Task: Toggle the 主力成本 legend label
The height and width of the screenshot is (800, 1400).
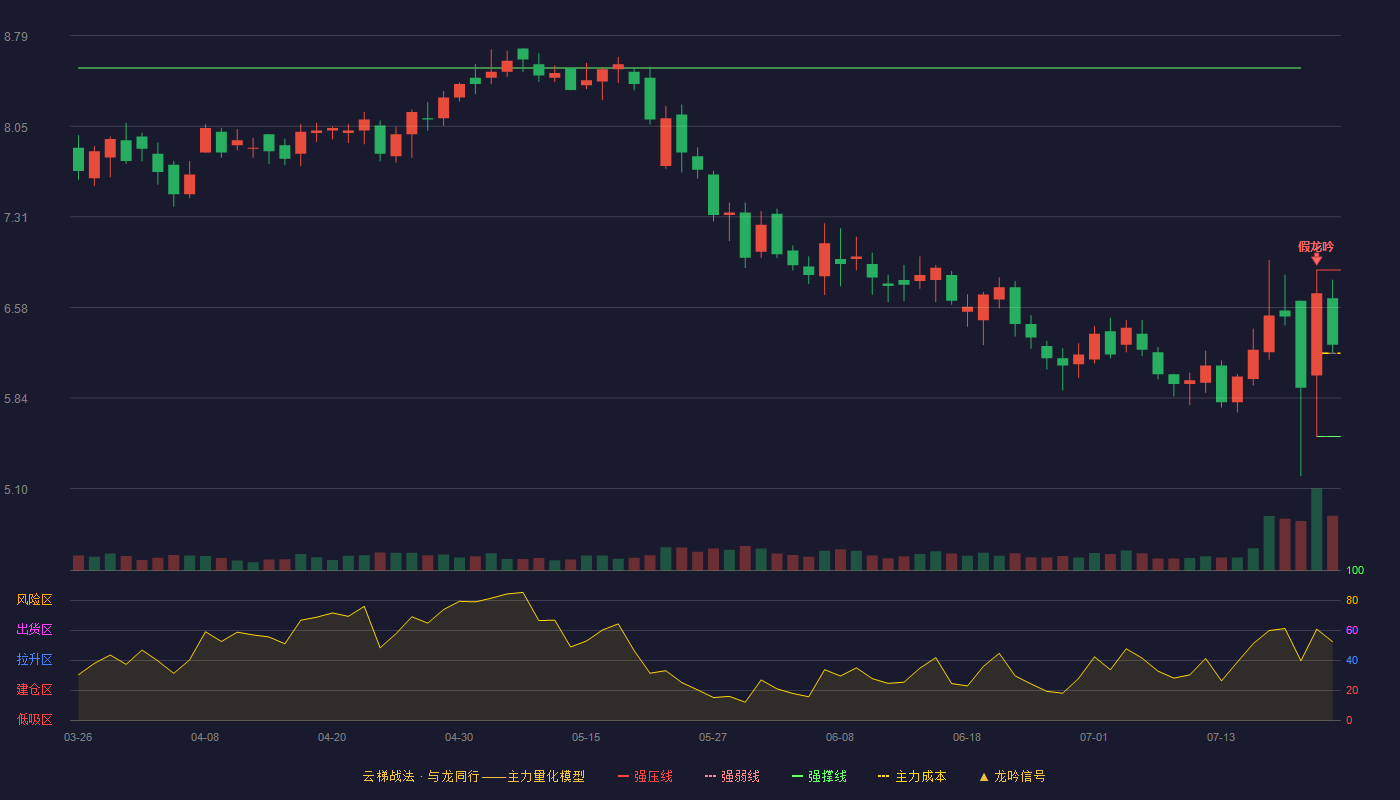Action: (x=920, y=776)
